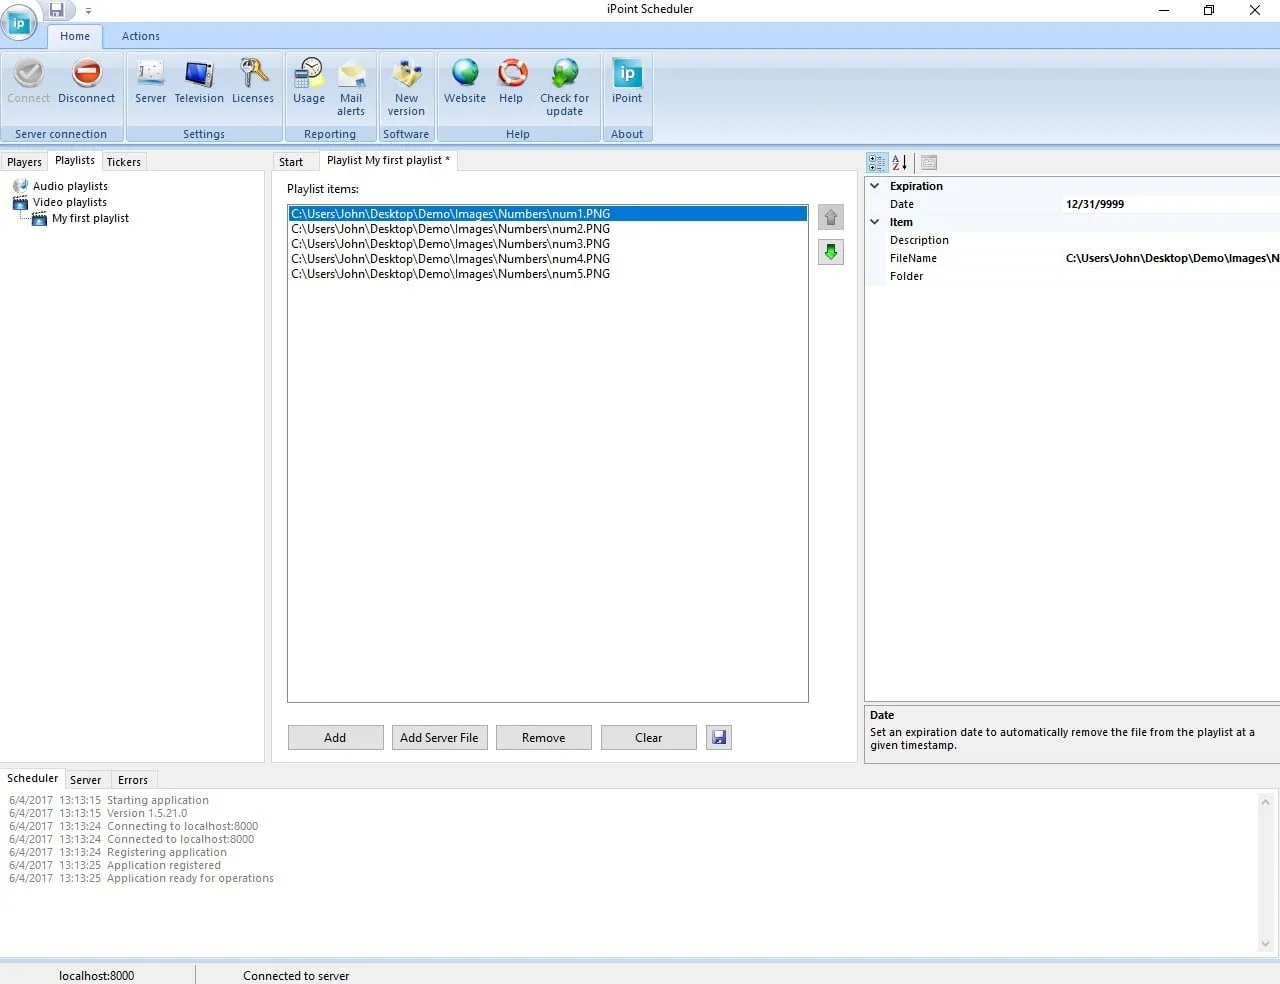Select num3.PNG in playlist items
The image size is (1280, 984).
pos(451,244)
